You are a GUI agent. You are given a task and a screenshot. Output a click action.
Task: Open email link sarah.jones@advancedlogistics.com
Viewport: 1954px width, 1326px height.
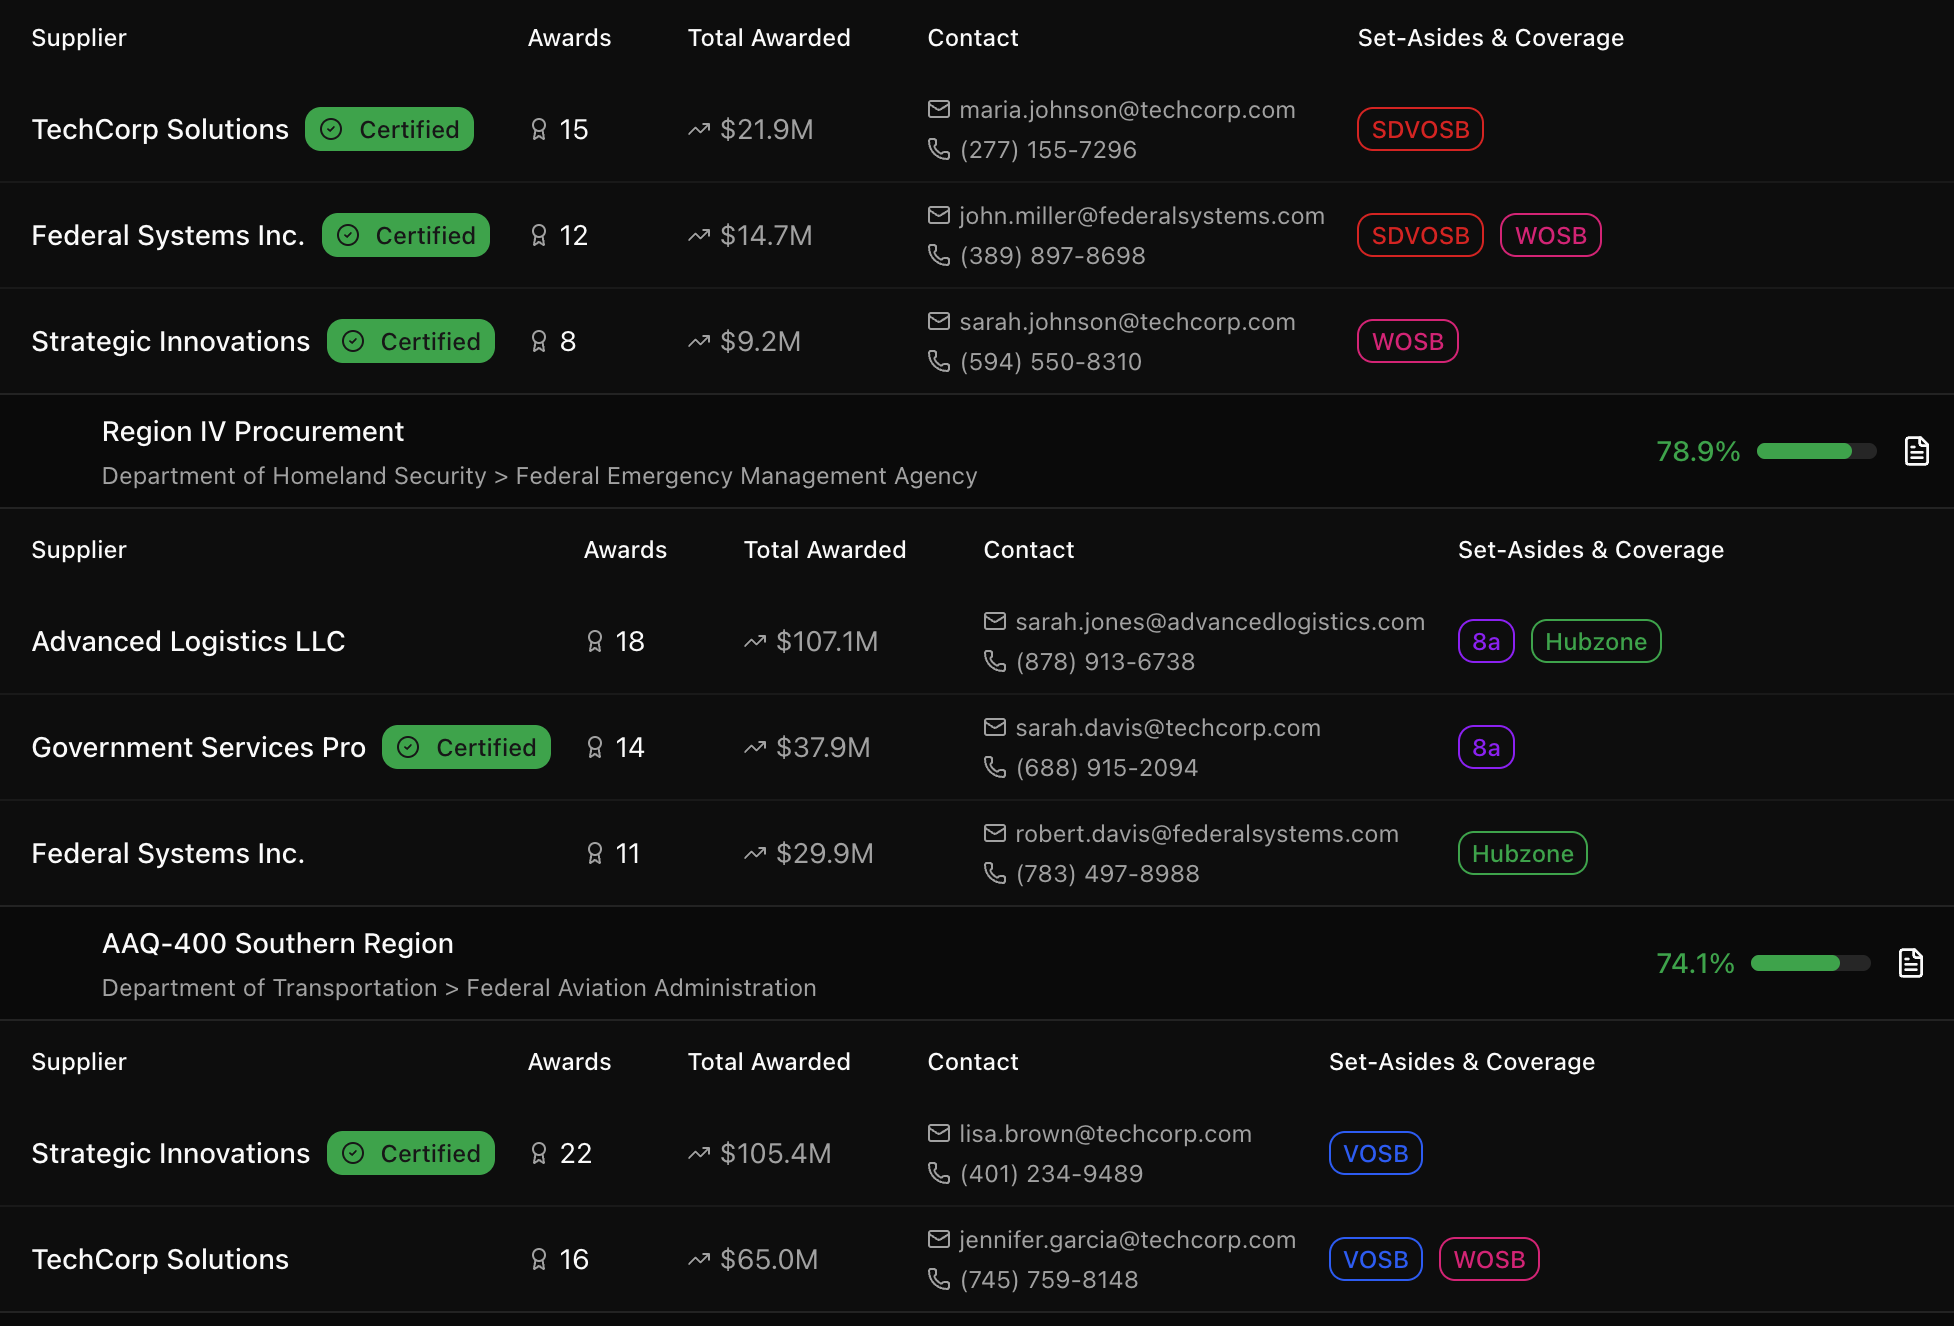coord(1219,622)
